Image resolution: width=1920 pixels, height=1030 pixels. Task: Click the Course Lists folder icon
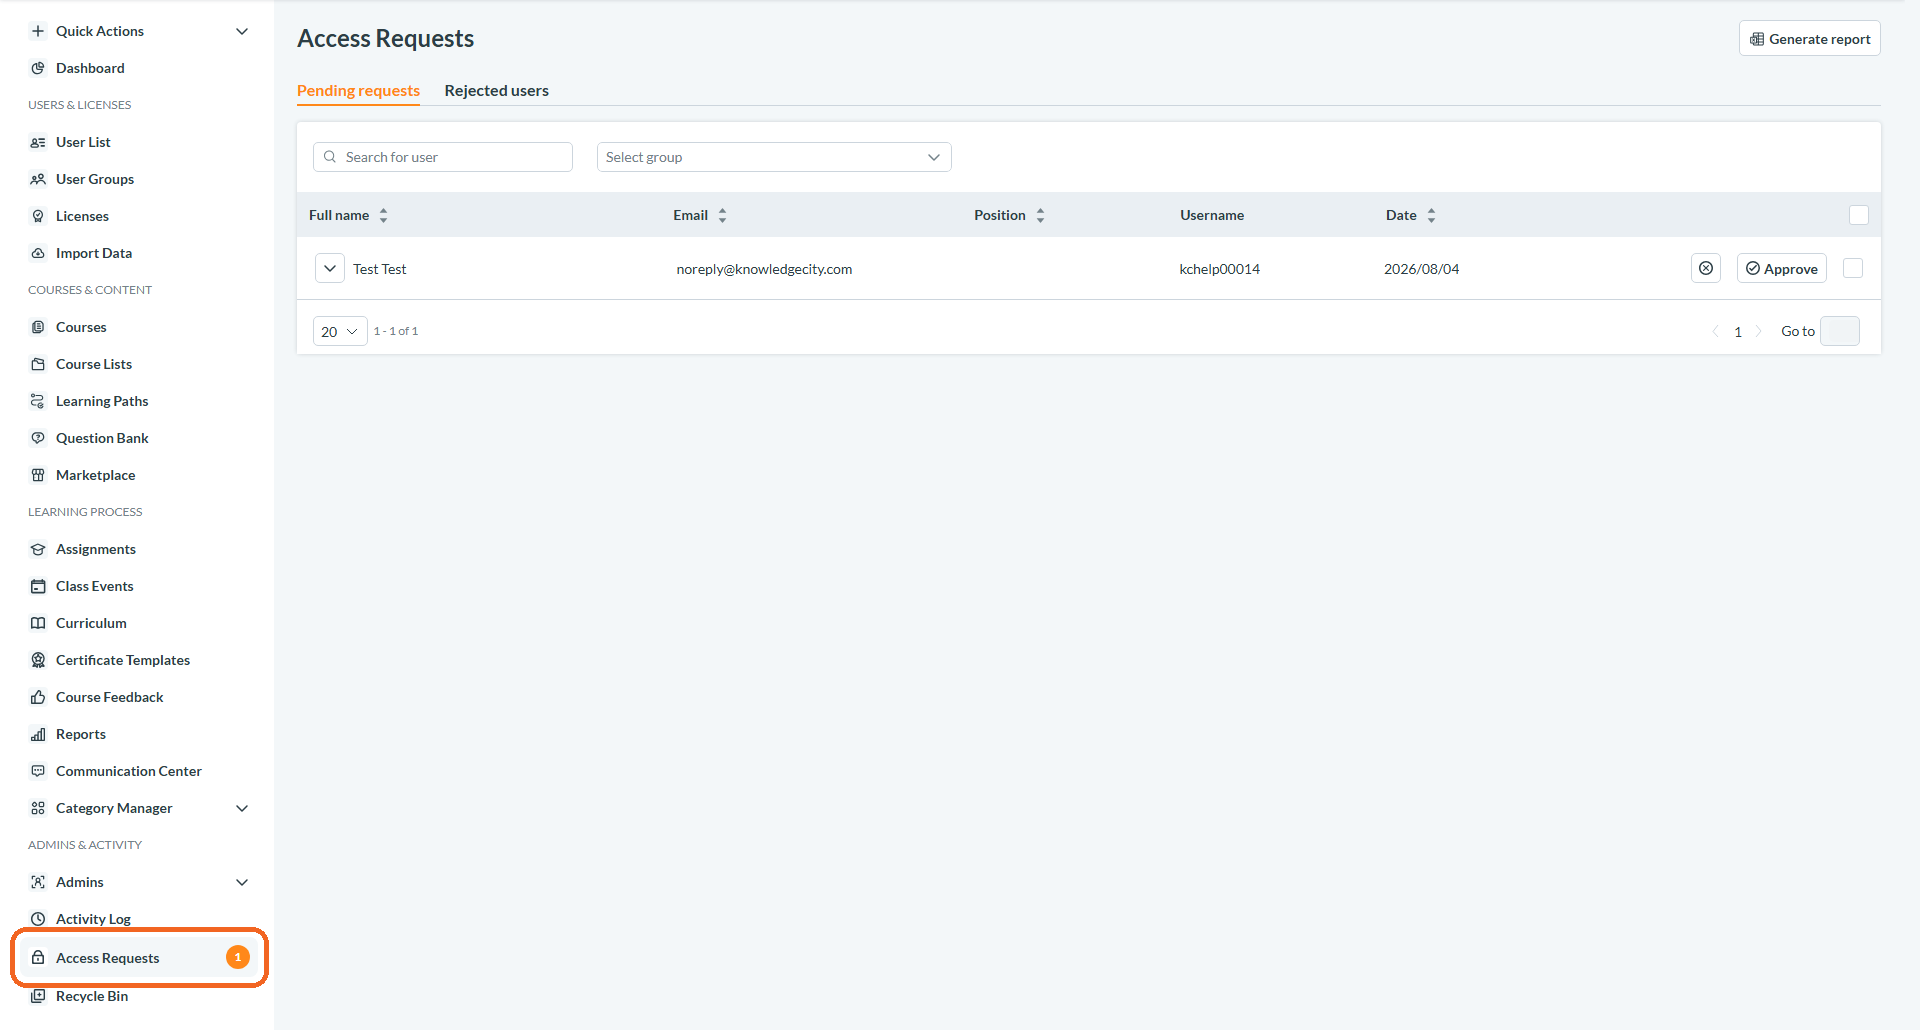point(38,364)
